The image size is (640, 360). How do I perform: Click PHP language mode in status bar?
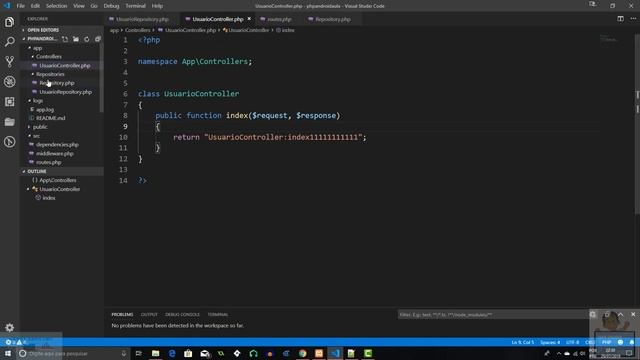tap(607, 342)
